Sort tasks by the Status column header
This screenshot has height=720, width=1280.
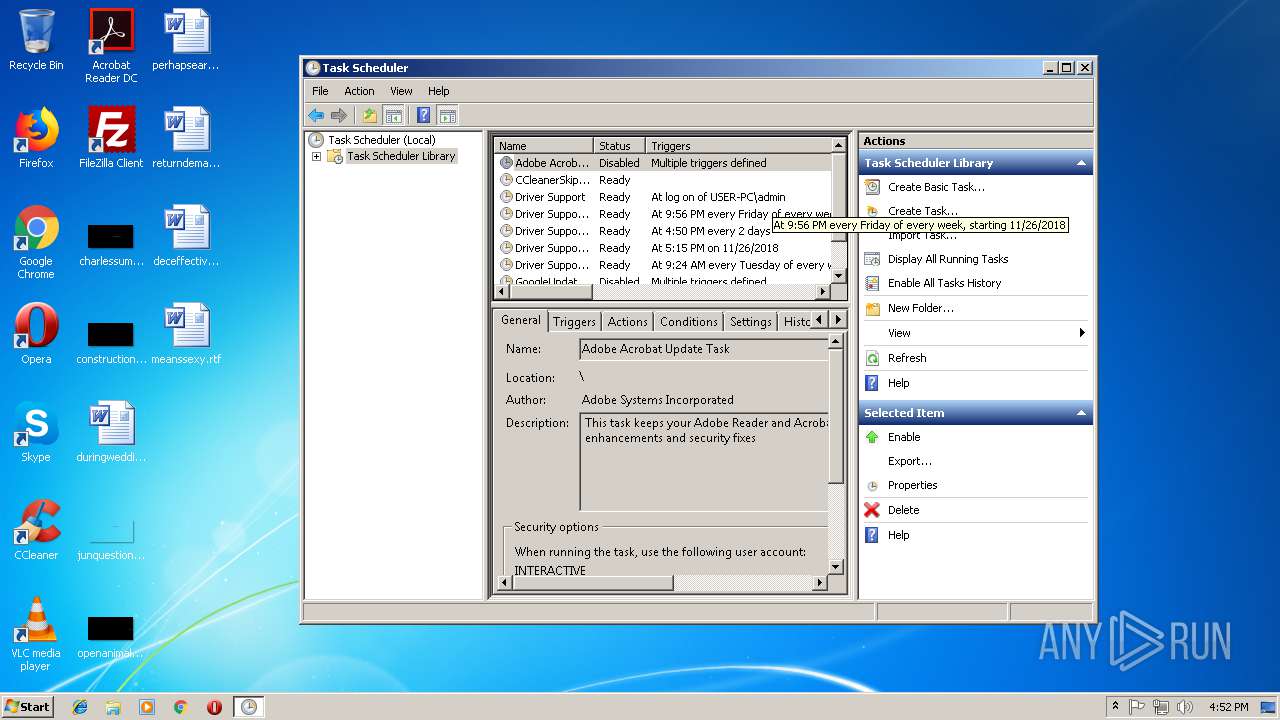[x=619, y=146]
